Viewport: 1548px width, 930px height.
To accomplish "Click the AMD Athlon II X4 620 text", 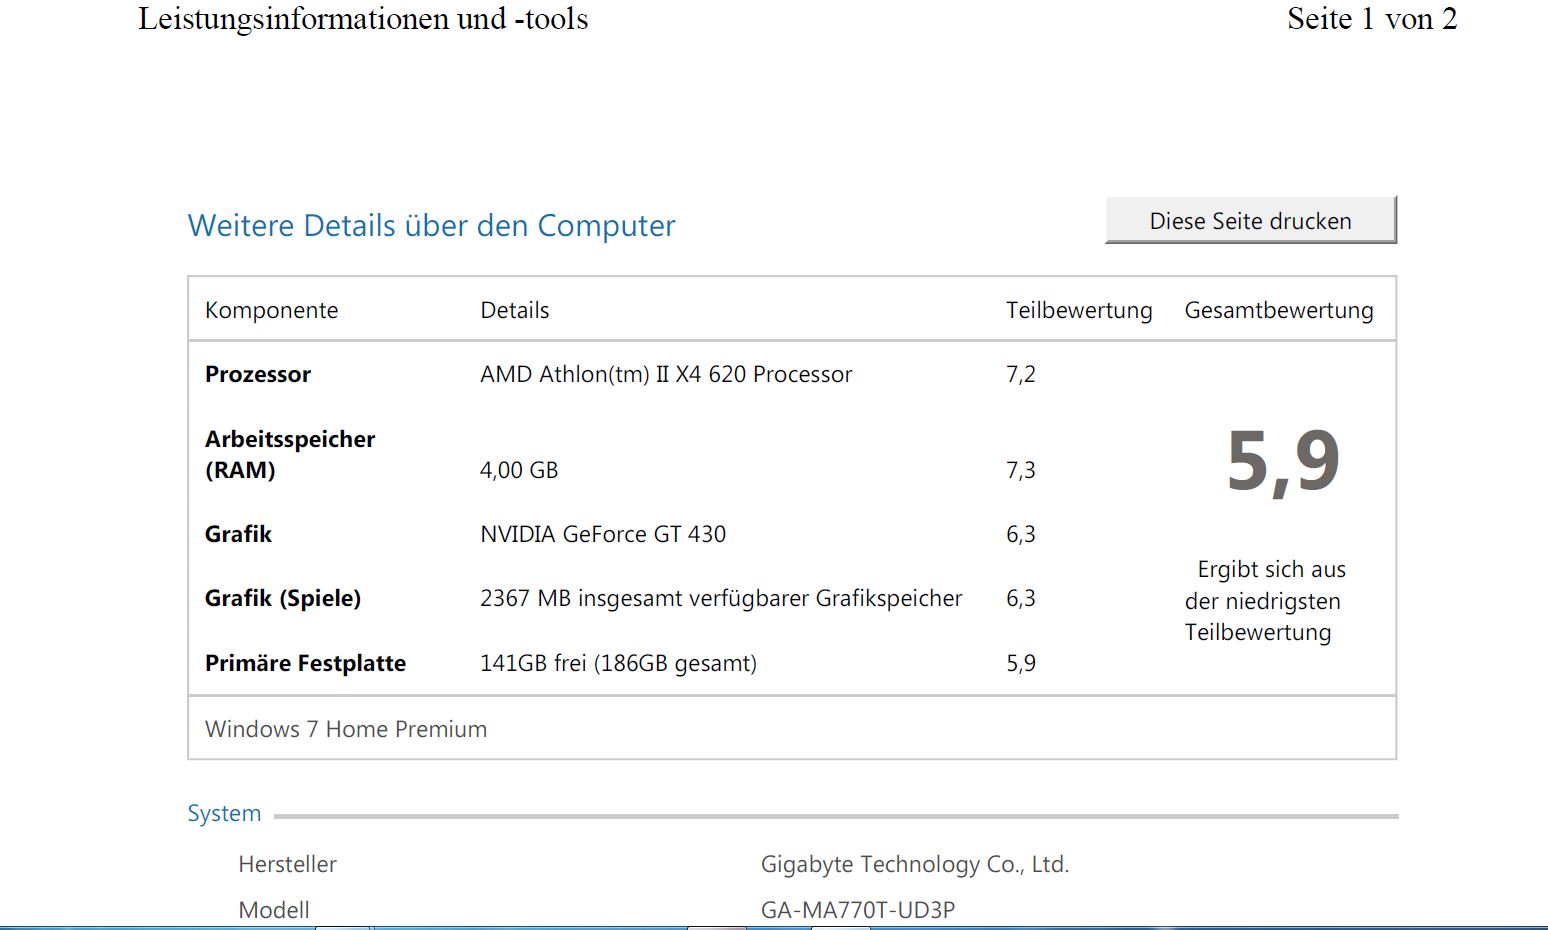I will tap(665, 375).
